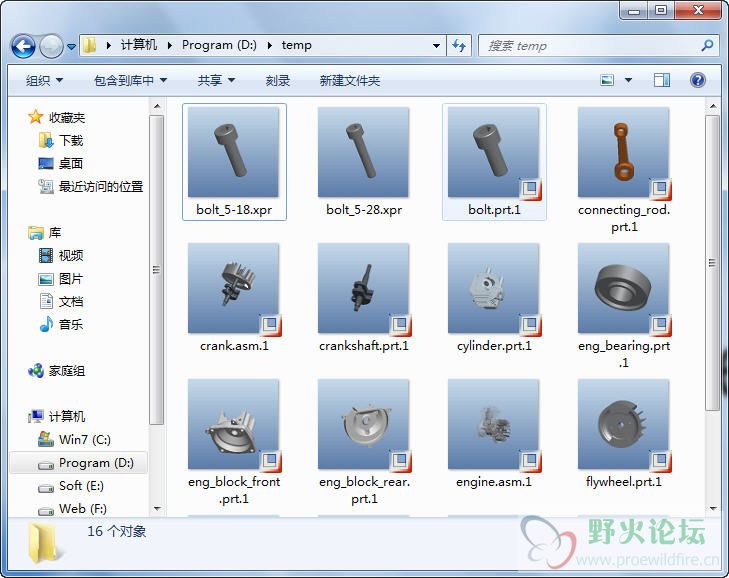Open drive Win7 (C:)
Image resolution: width=729 pixels, height=578 pixels.
tap(85, 439)
